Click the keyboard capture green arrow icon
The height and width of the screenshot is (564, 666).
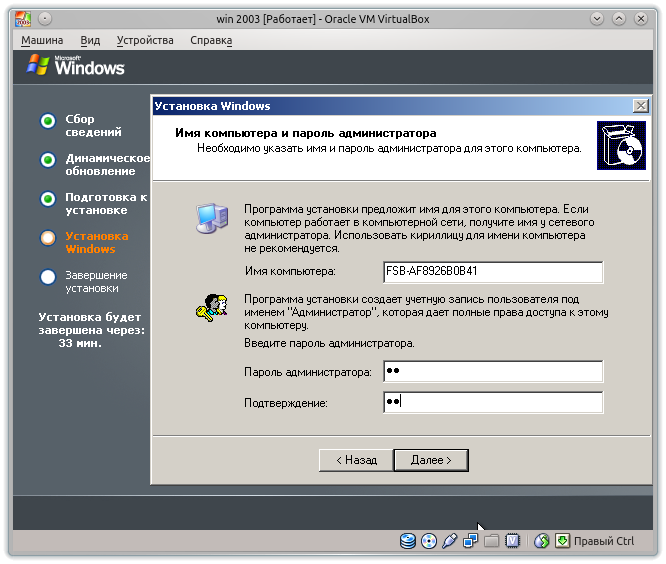click(562, 541)
